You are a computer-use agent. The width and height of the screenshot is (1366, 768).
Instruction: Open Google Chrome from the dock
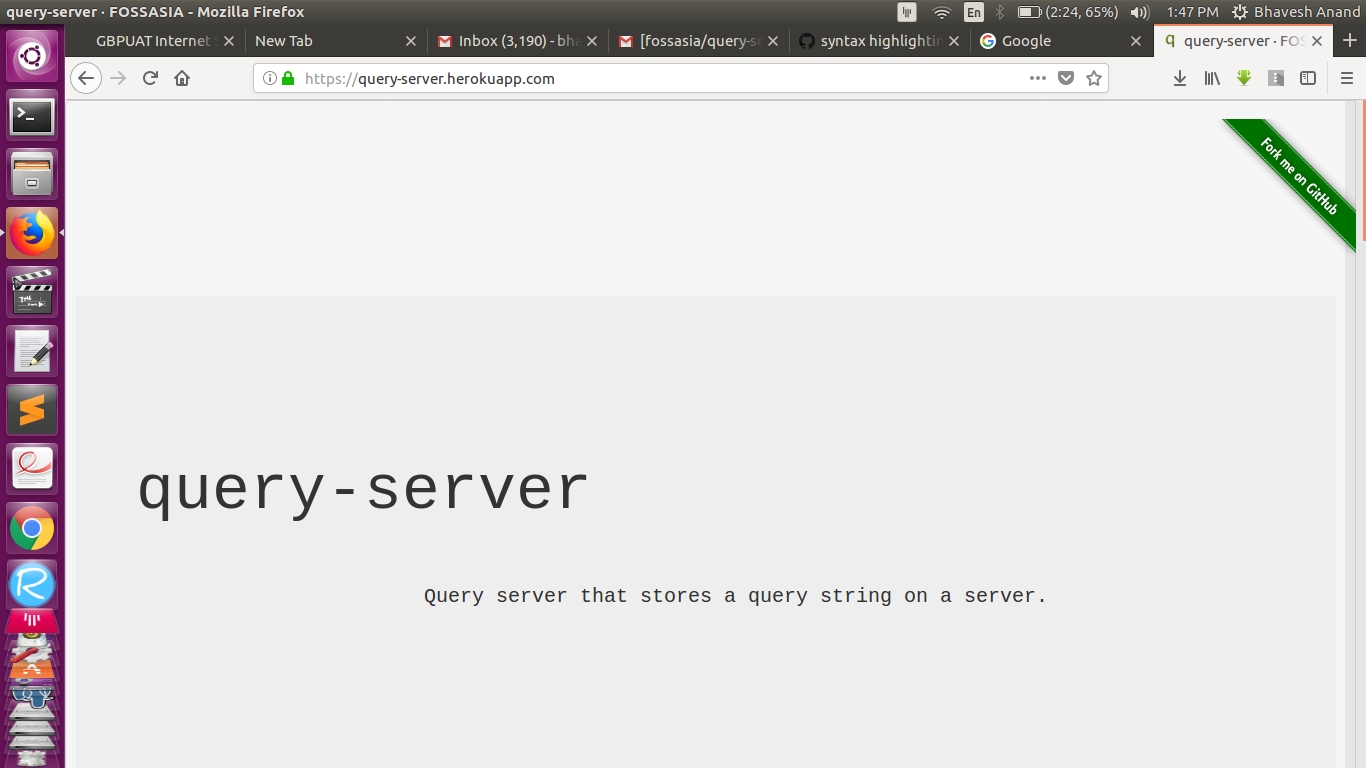(32, 528)
